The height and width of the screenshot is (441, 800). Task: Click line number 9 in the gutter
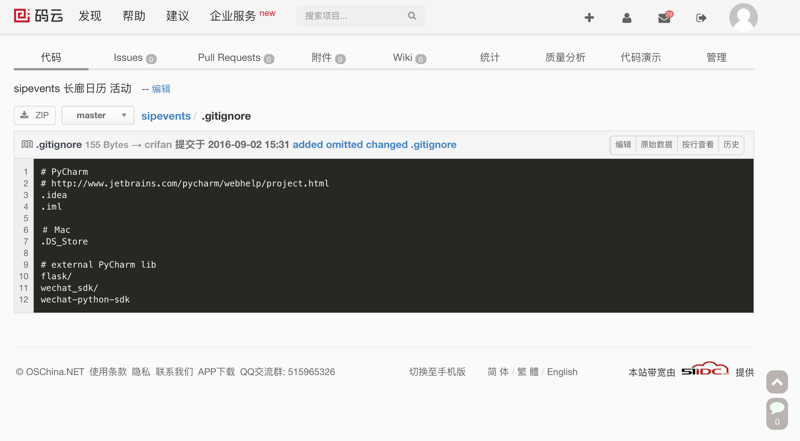point(26,264)
